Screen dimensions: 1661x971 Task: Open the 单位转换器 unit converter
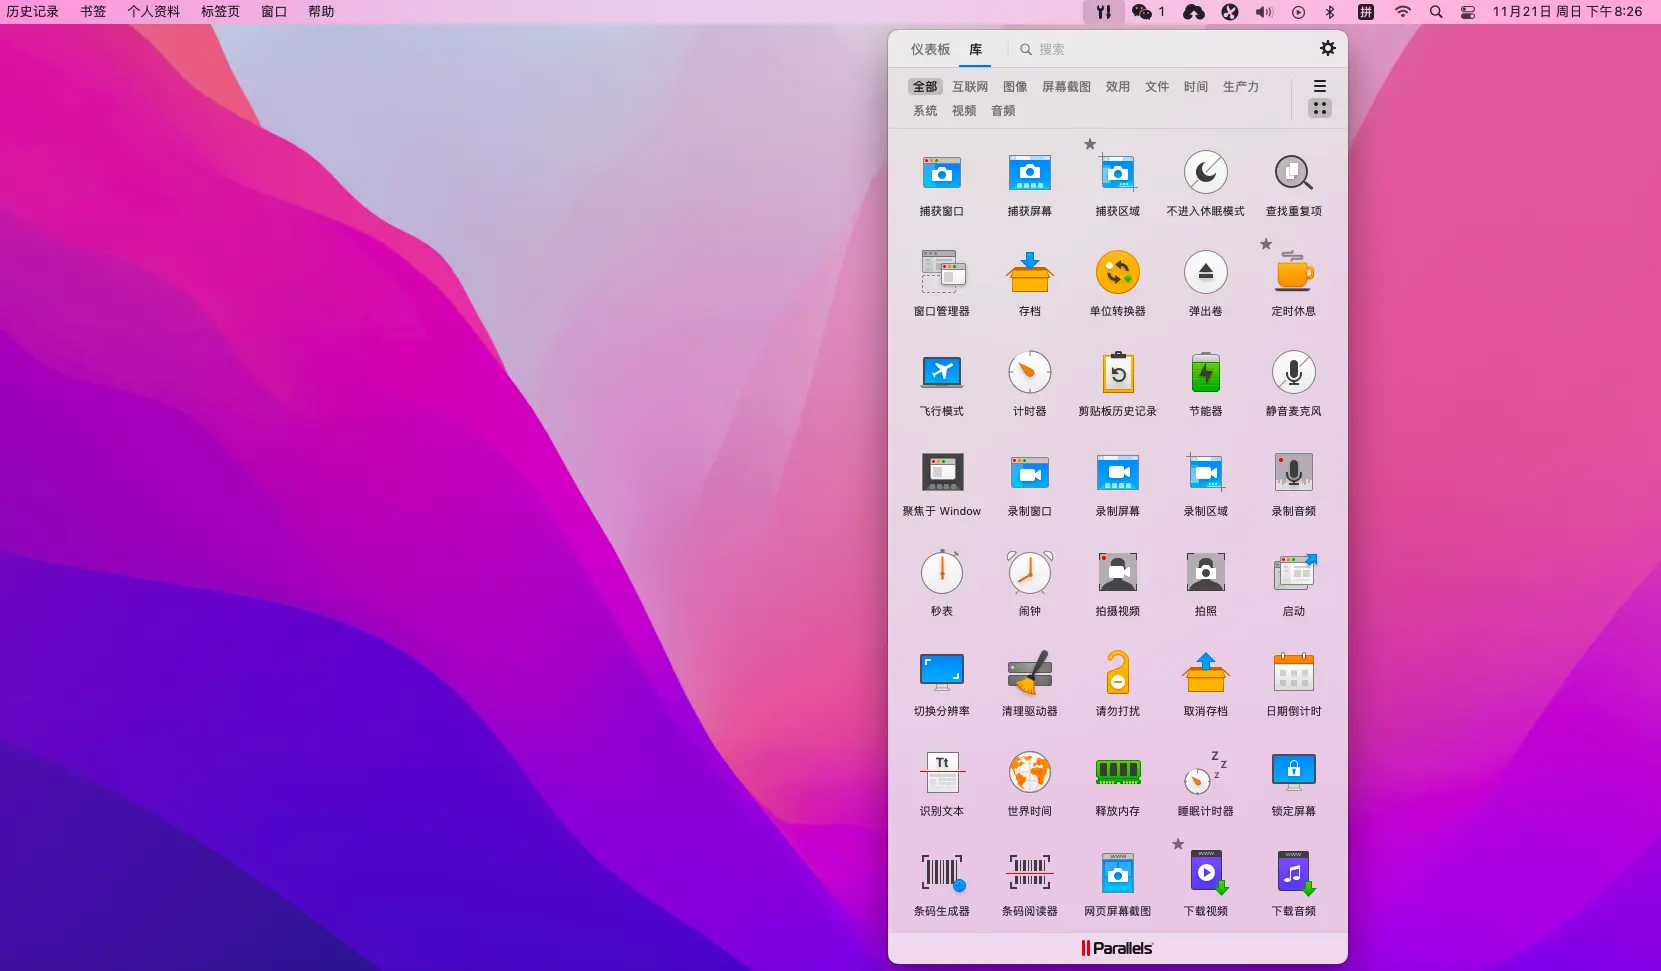click(x=1117, y=274)
